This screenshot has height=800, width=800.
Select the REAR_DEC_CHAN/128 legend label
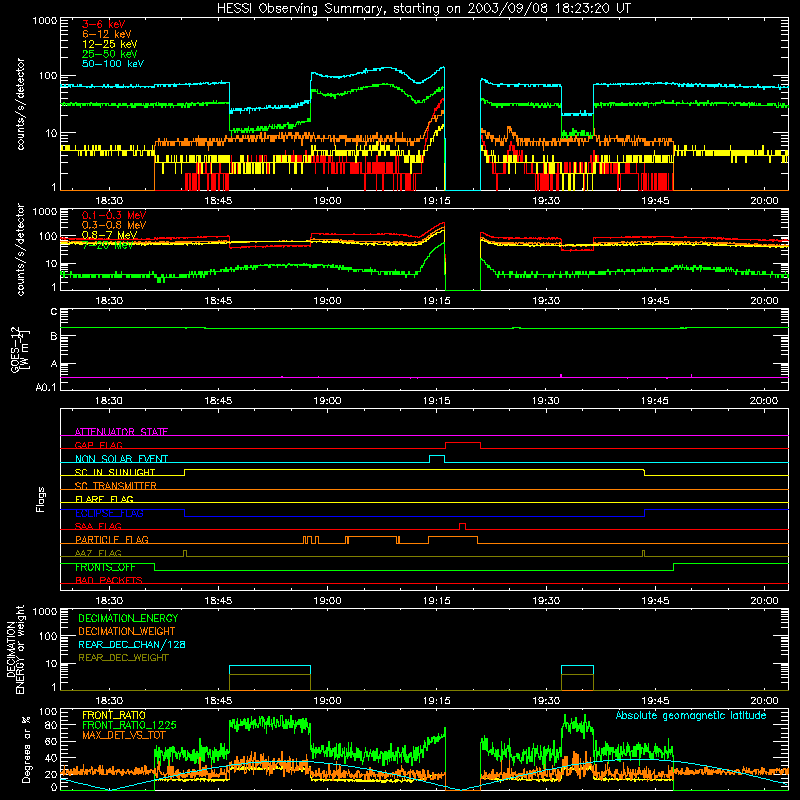[132, 644]
